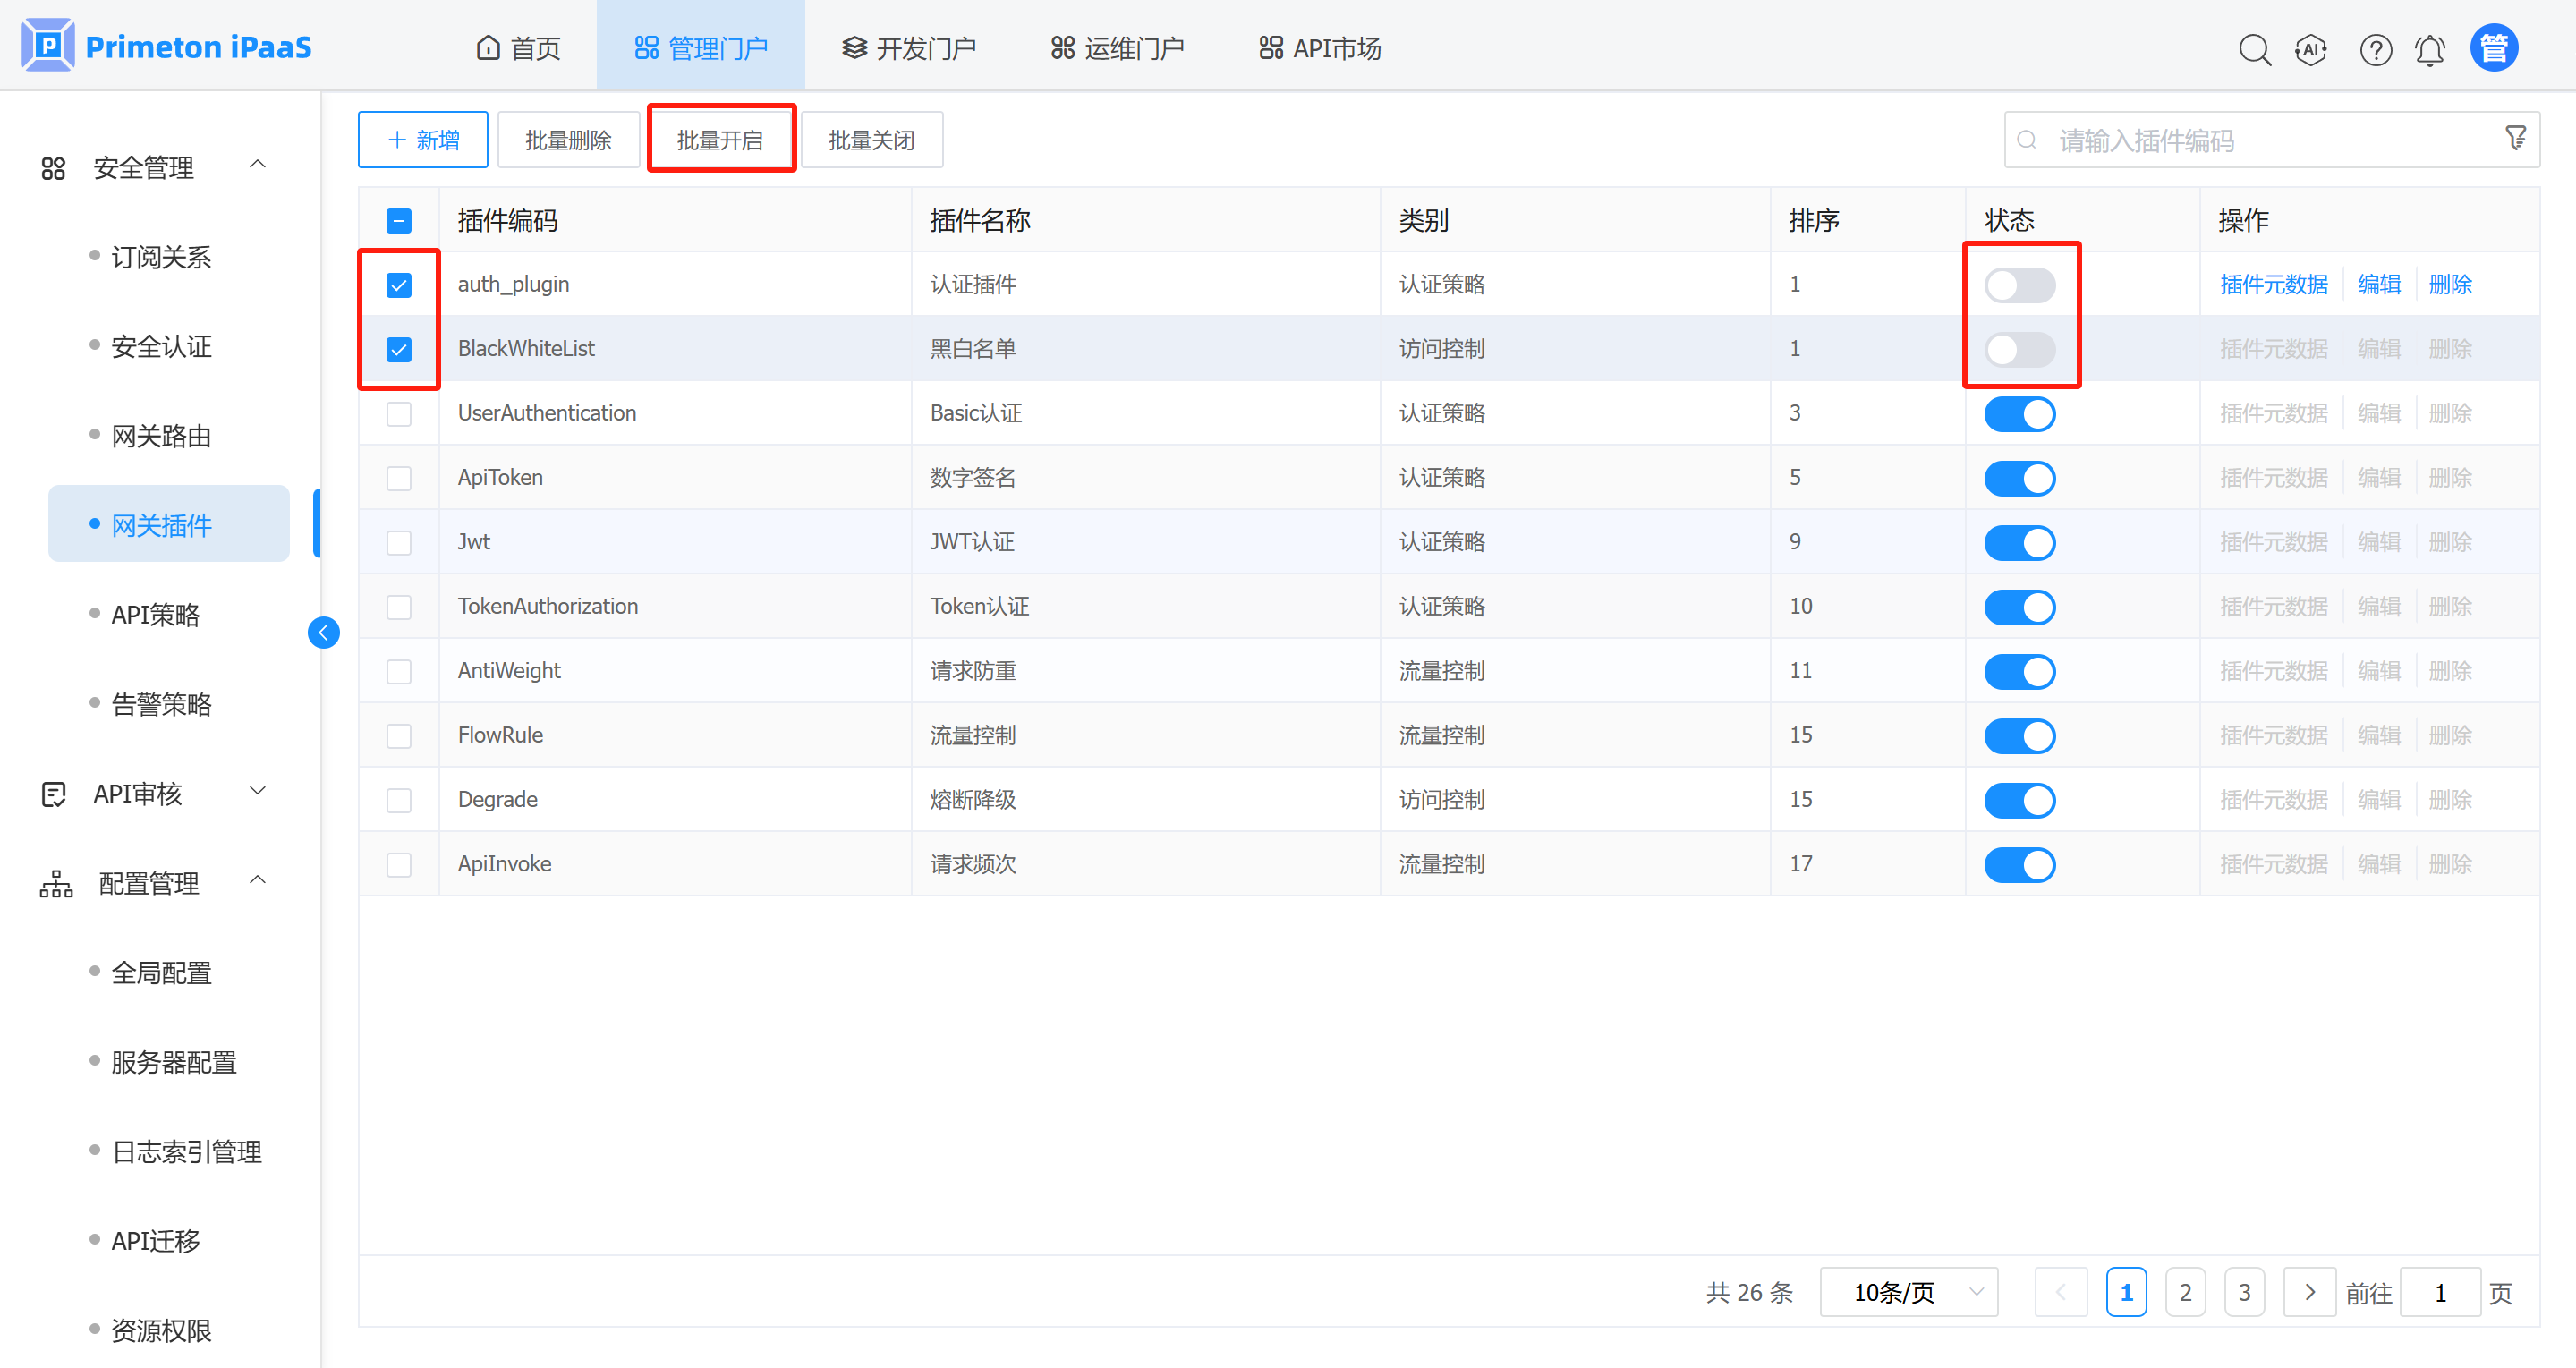Open notifications bell icon
Image resolution: width=2576 pixels, height=1368 pixels.
pyautogui.click(x=2430, y=49)
